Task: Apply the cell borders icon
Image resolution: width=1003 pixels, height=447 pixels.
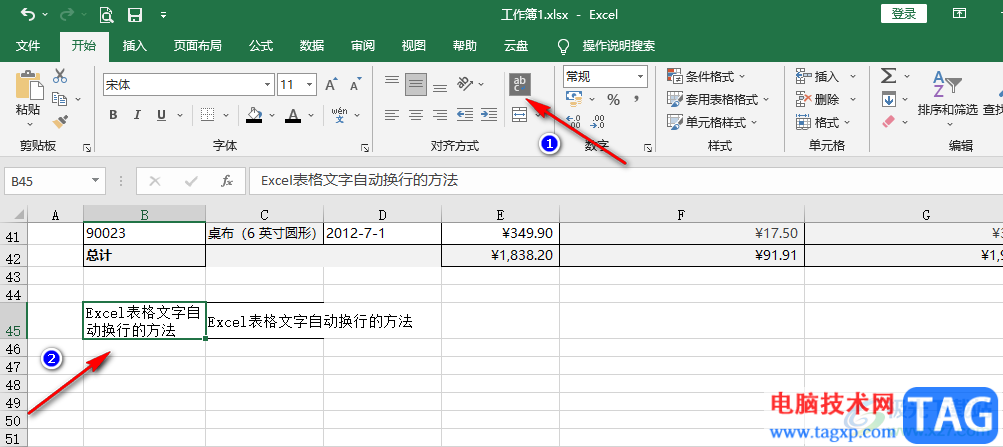Action: pos(207,115)
